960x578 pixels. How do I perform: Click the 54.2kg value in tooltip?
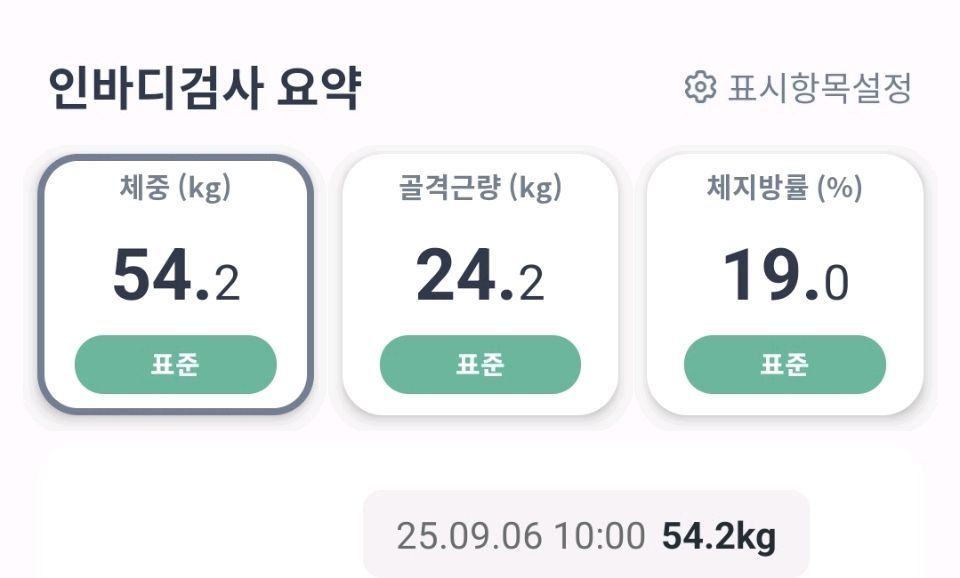(719, 537)
